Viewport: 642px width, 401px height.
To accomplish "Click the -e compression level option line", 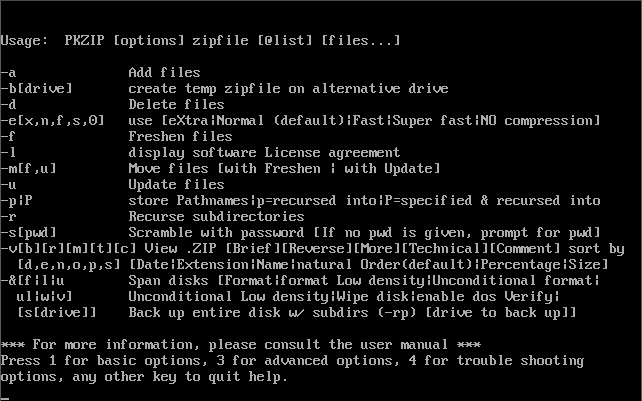I will 300,120.
